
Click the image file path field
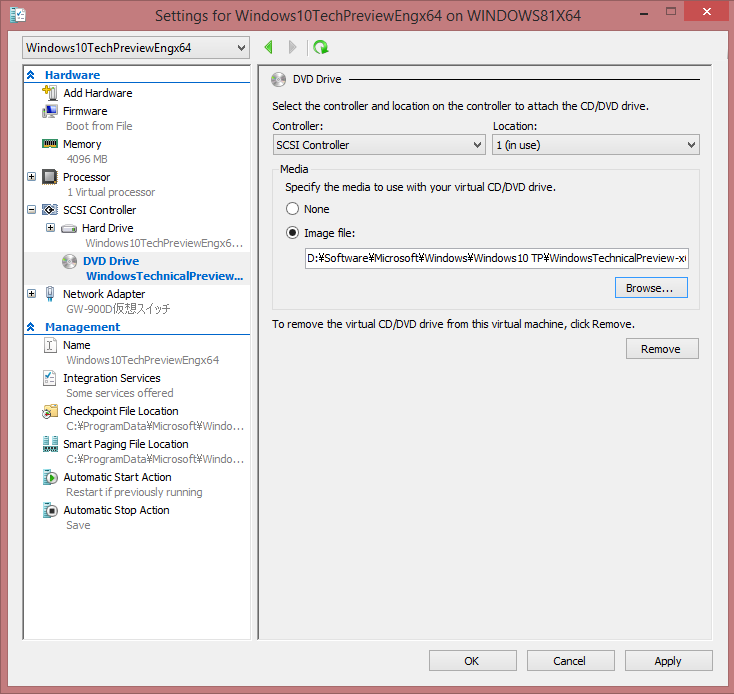coord(497,258)
